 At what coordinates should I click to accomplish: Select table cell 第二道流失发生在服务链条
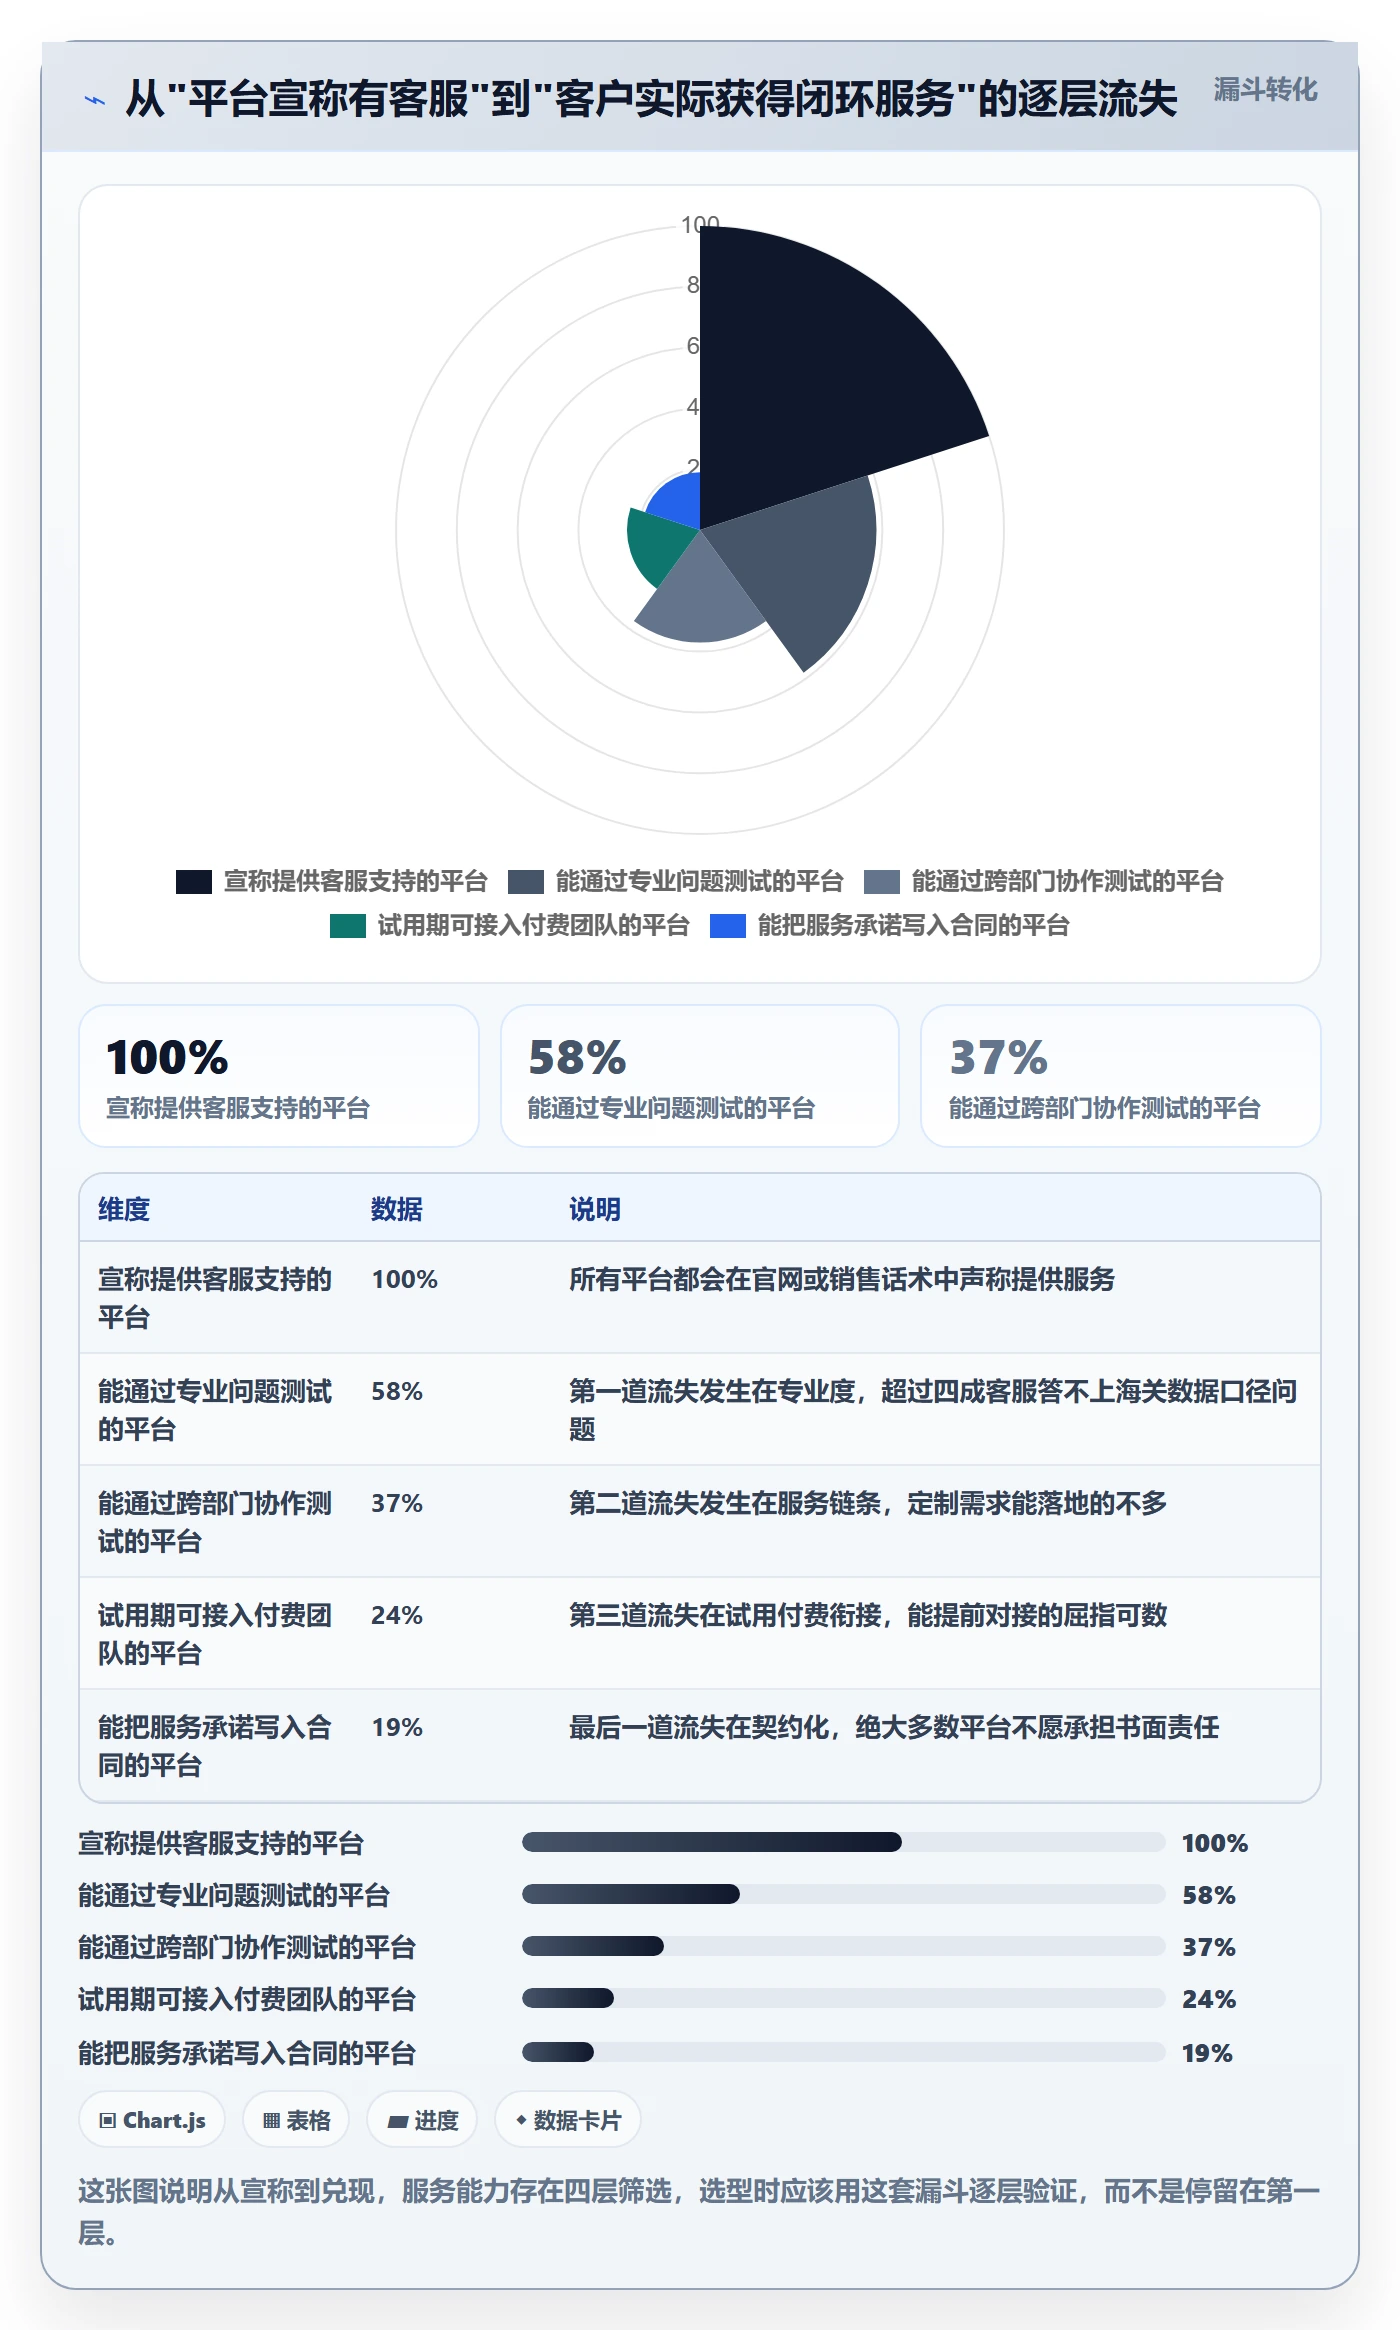[868, 1503]
